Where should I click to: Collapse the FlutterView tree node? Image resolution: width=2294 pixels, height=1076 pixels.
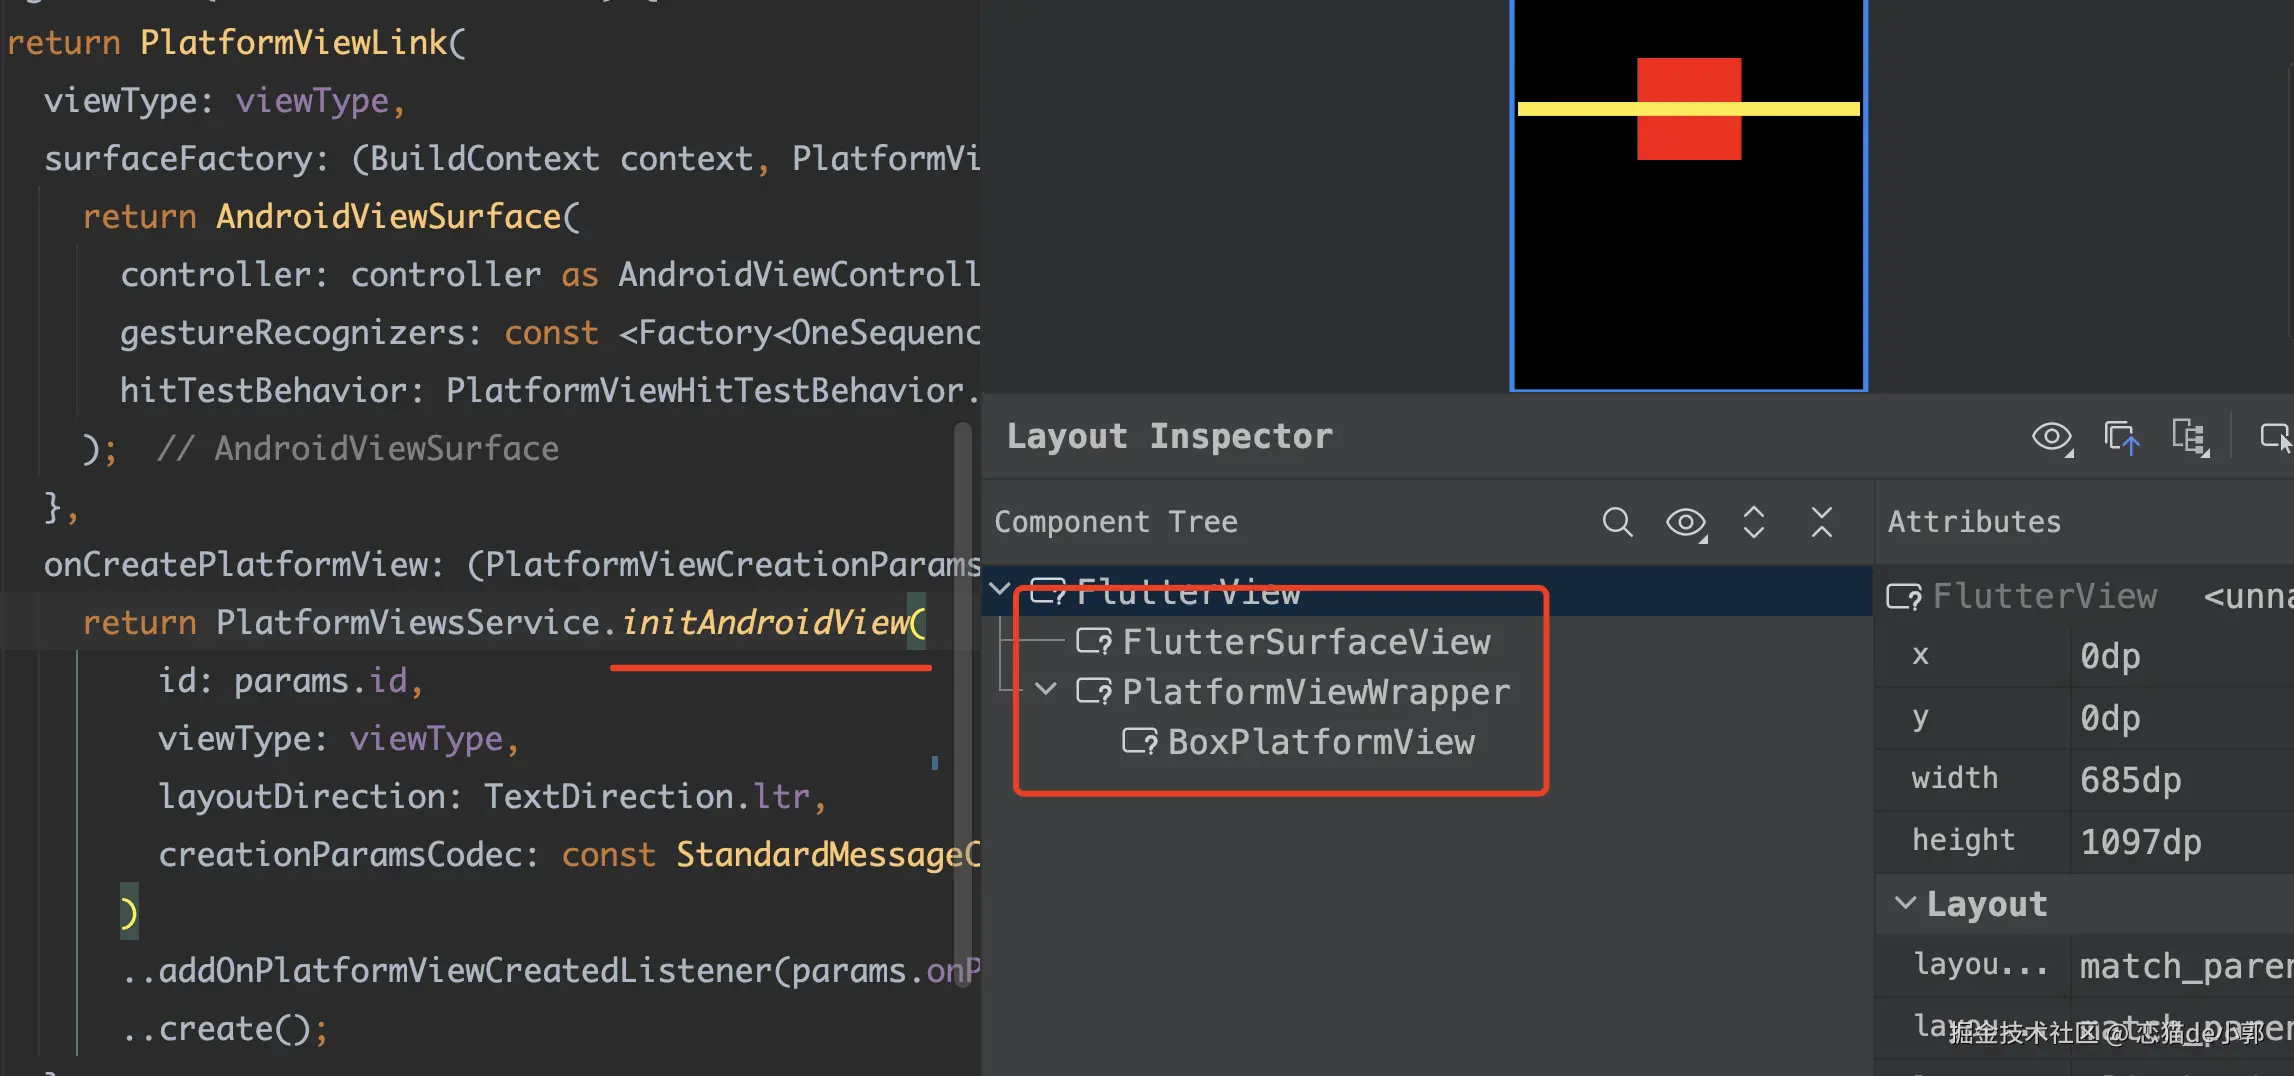pos(999,589)
